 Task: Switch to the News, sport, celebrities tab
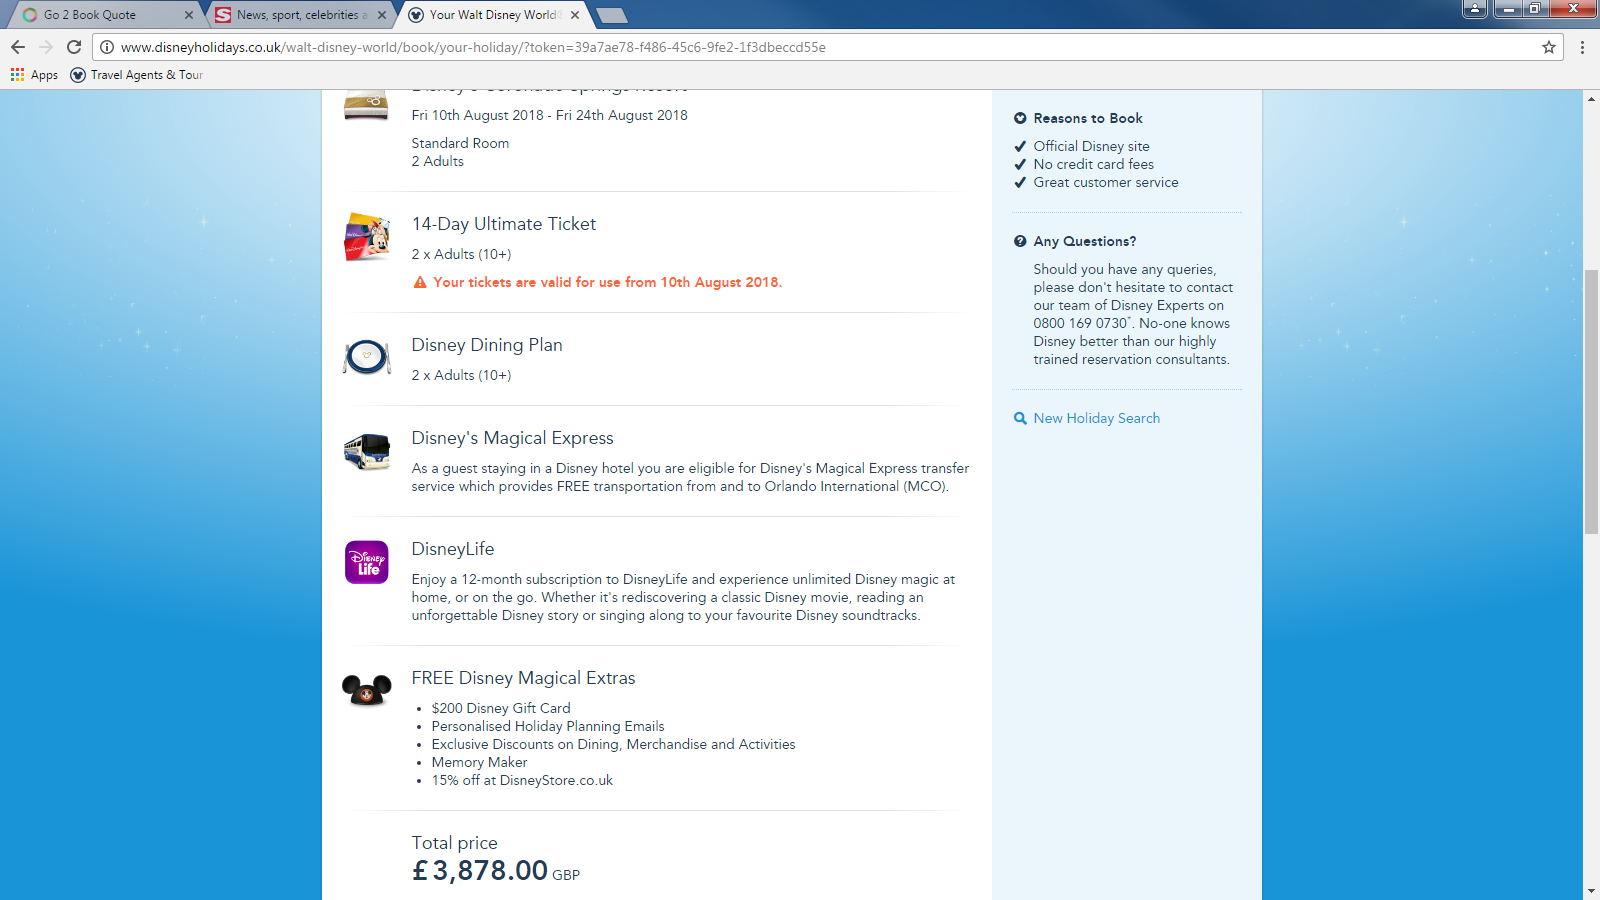tap(300, 15)
